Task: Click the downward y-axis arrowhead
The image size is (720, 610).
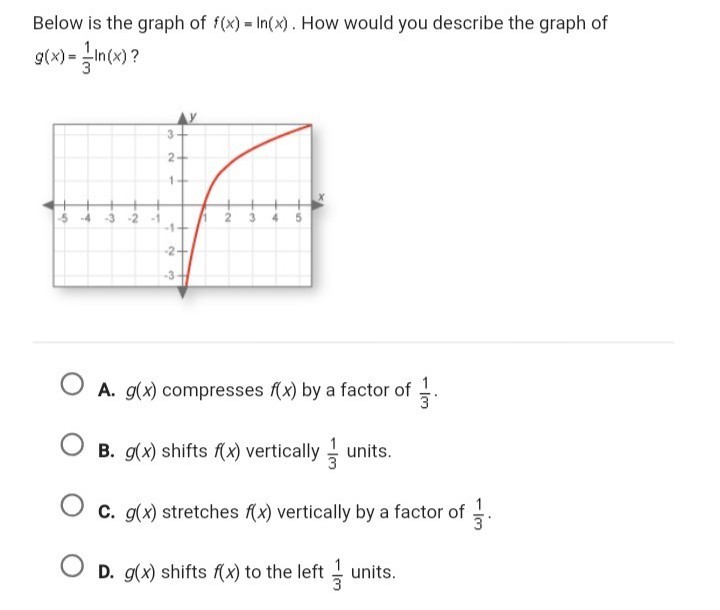Action: [182, 292]
